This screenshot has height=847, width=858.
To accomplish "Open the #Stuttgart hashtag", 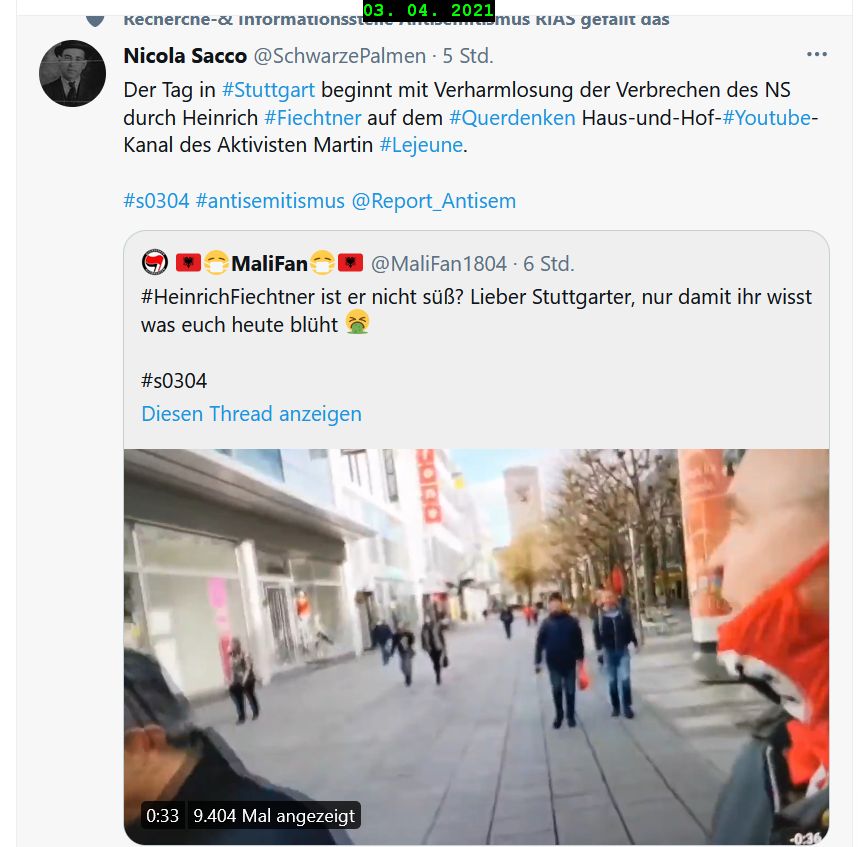I will tap(268, 90).
